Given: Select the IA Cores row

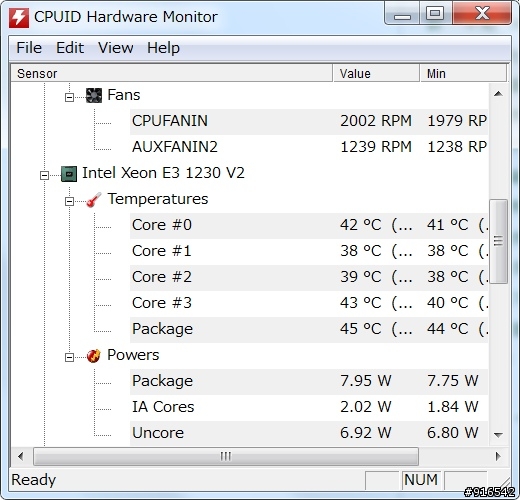Looking at the screenshot, I should (309, 407).
